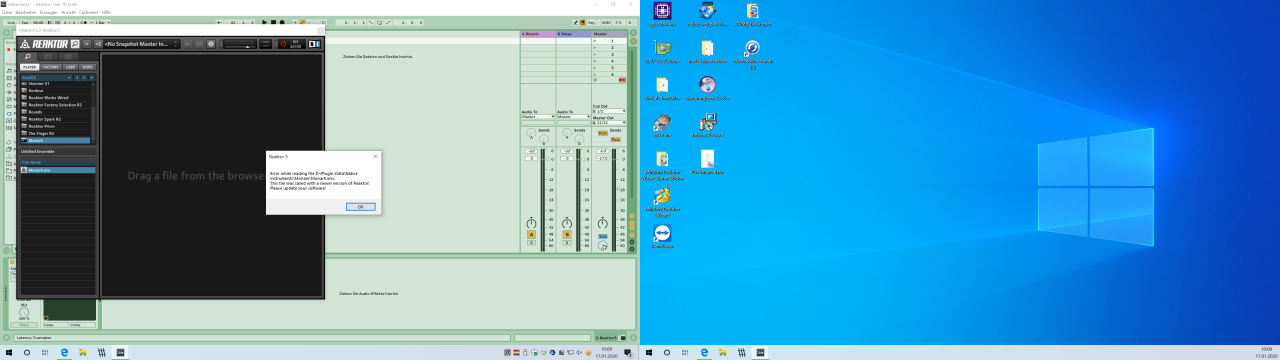Open the Bearbeiten menu in Ableton Live
Viewport: 1280px width, 360px height.
pyautogui.click(x=26, y=12)
